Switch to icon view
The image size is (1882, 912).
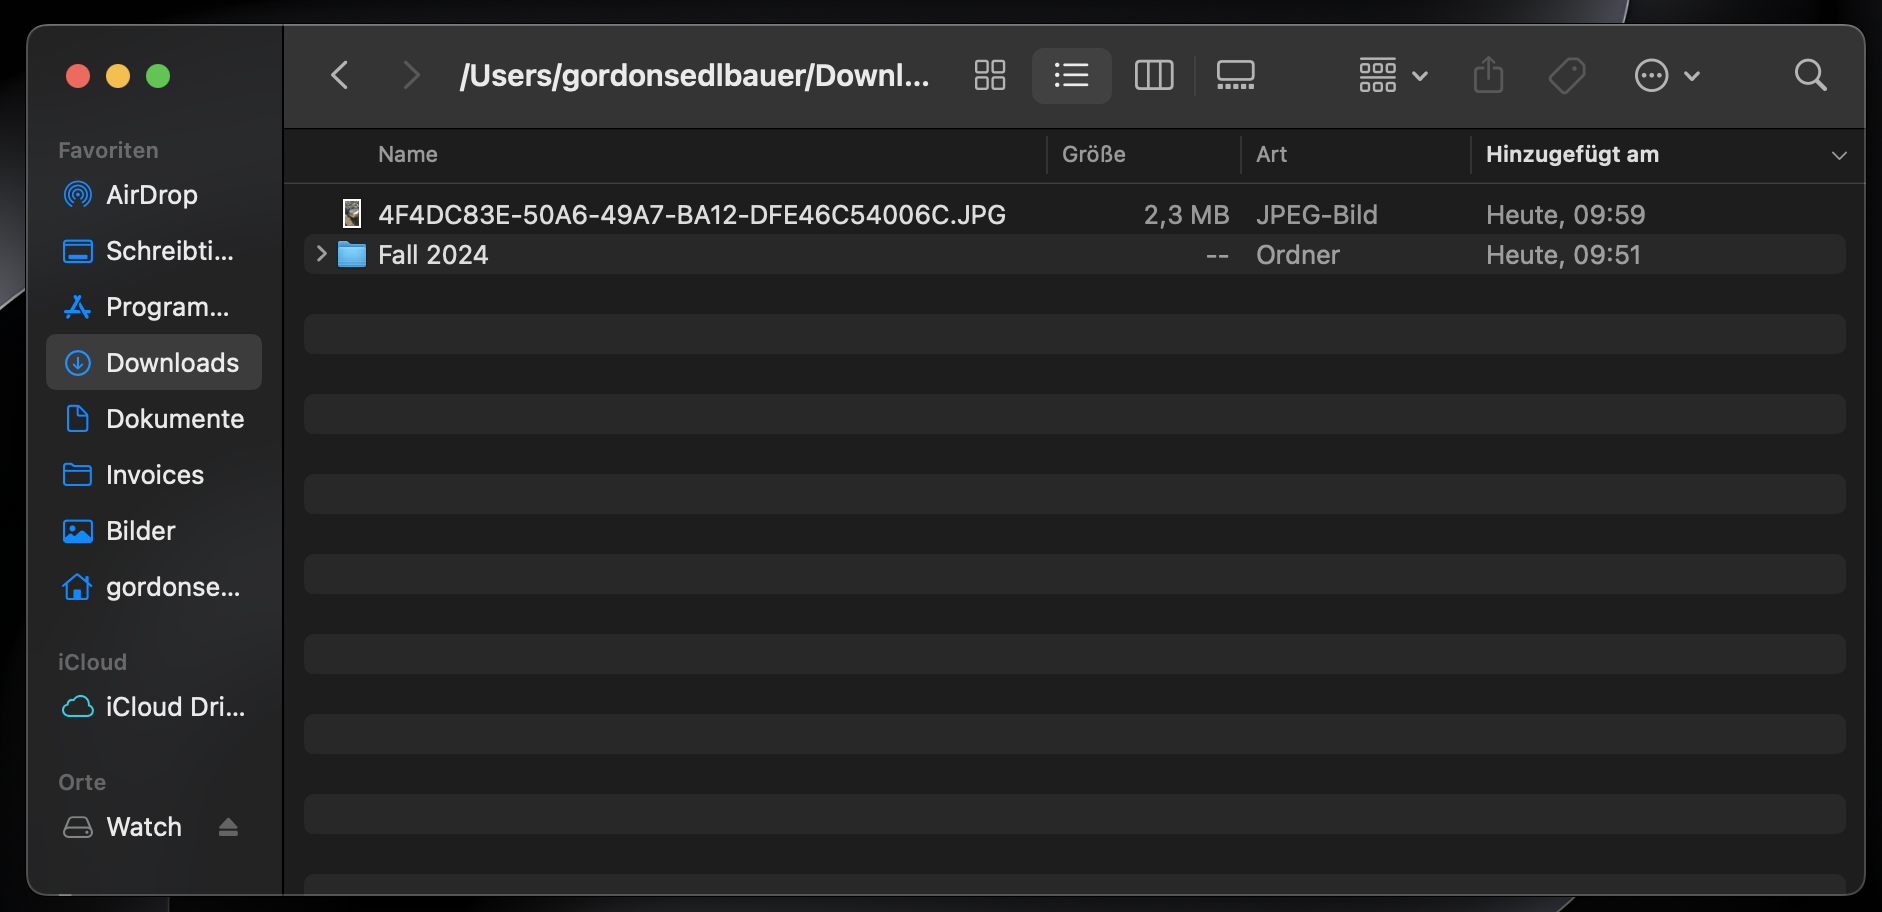[989, 75]
